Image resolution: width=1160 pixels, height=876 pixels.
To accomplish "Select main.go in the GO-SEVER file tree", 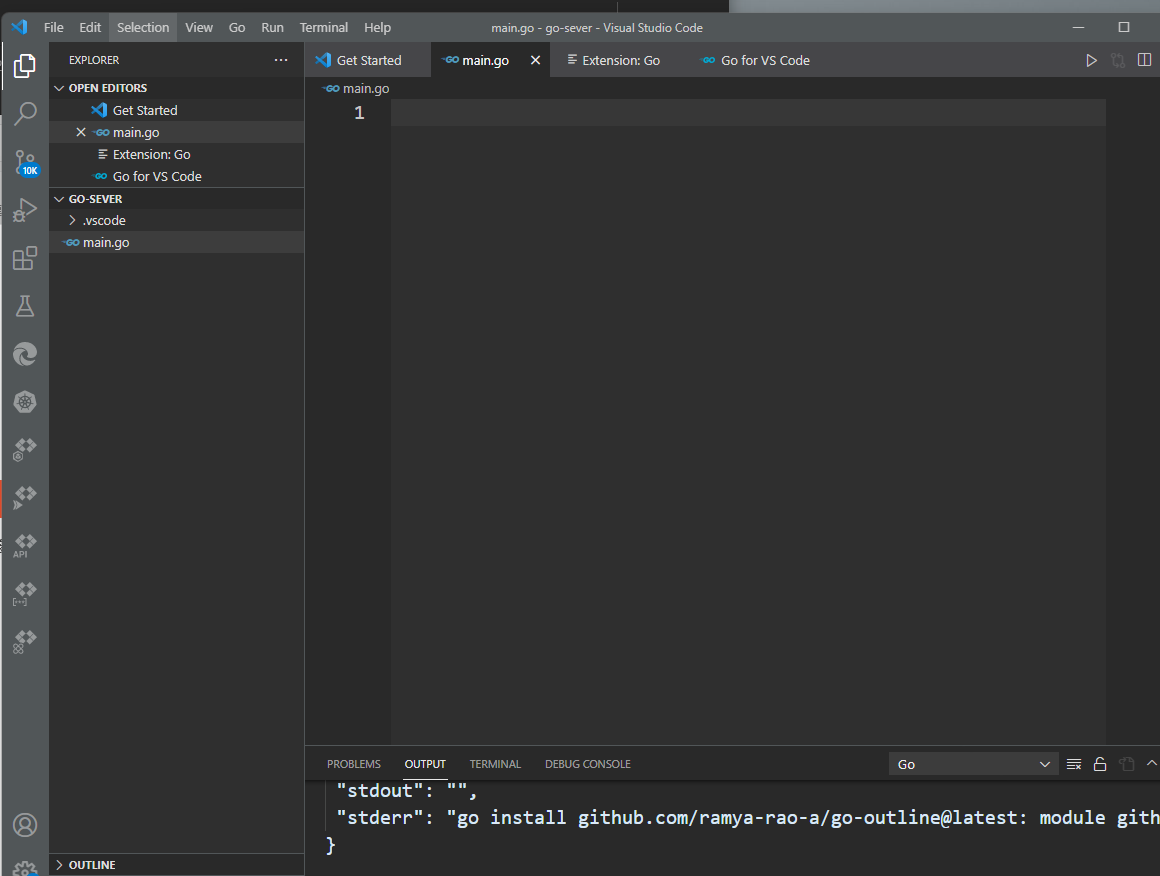I will coord(106,242).
